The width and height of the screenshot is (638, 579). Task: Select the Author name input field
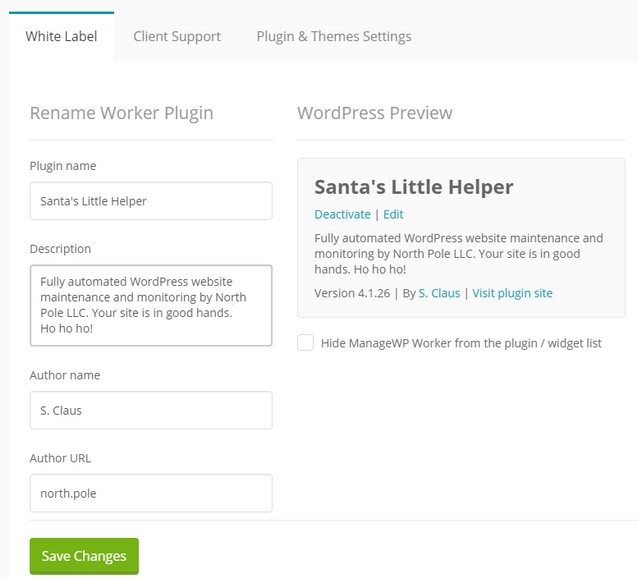151,410
